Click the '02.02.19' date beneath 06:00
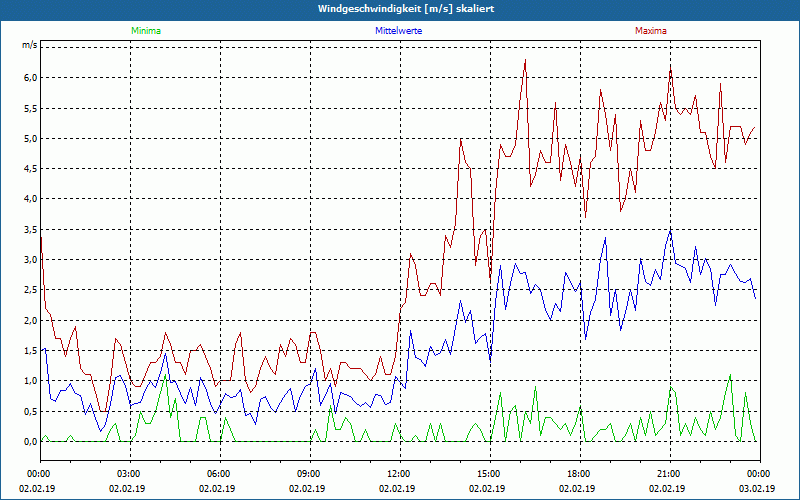The width and height of the screenshot is (800, 500). pos(217,488)
